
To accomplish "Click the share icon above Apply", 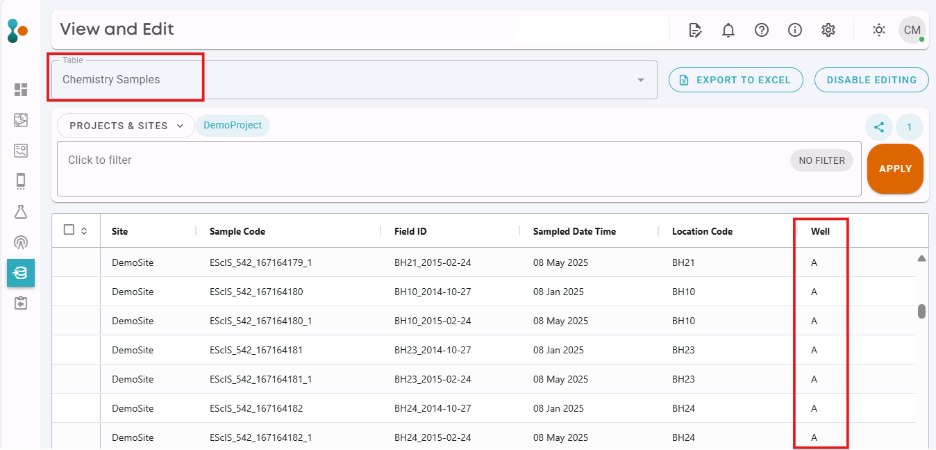I will pyautogui.click(x=879, y=127).
